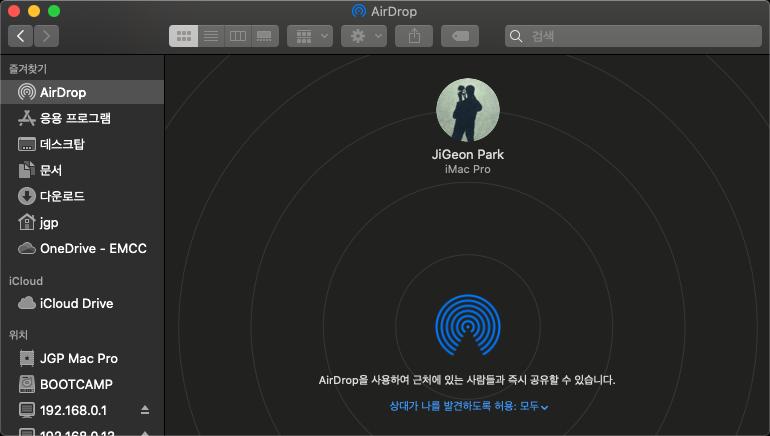Switch to list view
Viewport: 770px width, 436px height.
pos(211,36)
